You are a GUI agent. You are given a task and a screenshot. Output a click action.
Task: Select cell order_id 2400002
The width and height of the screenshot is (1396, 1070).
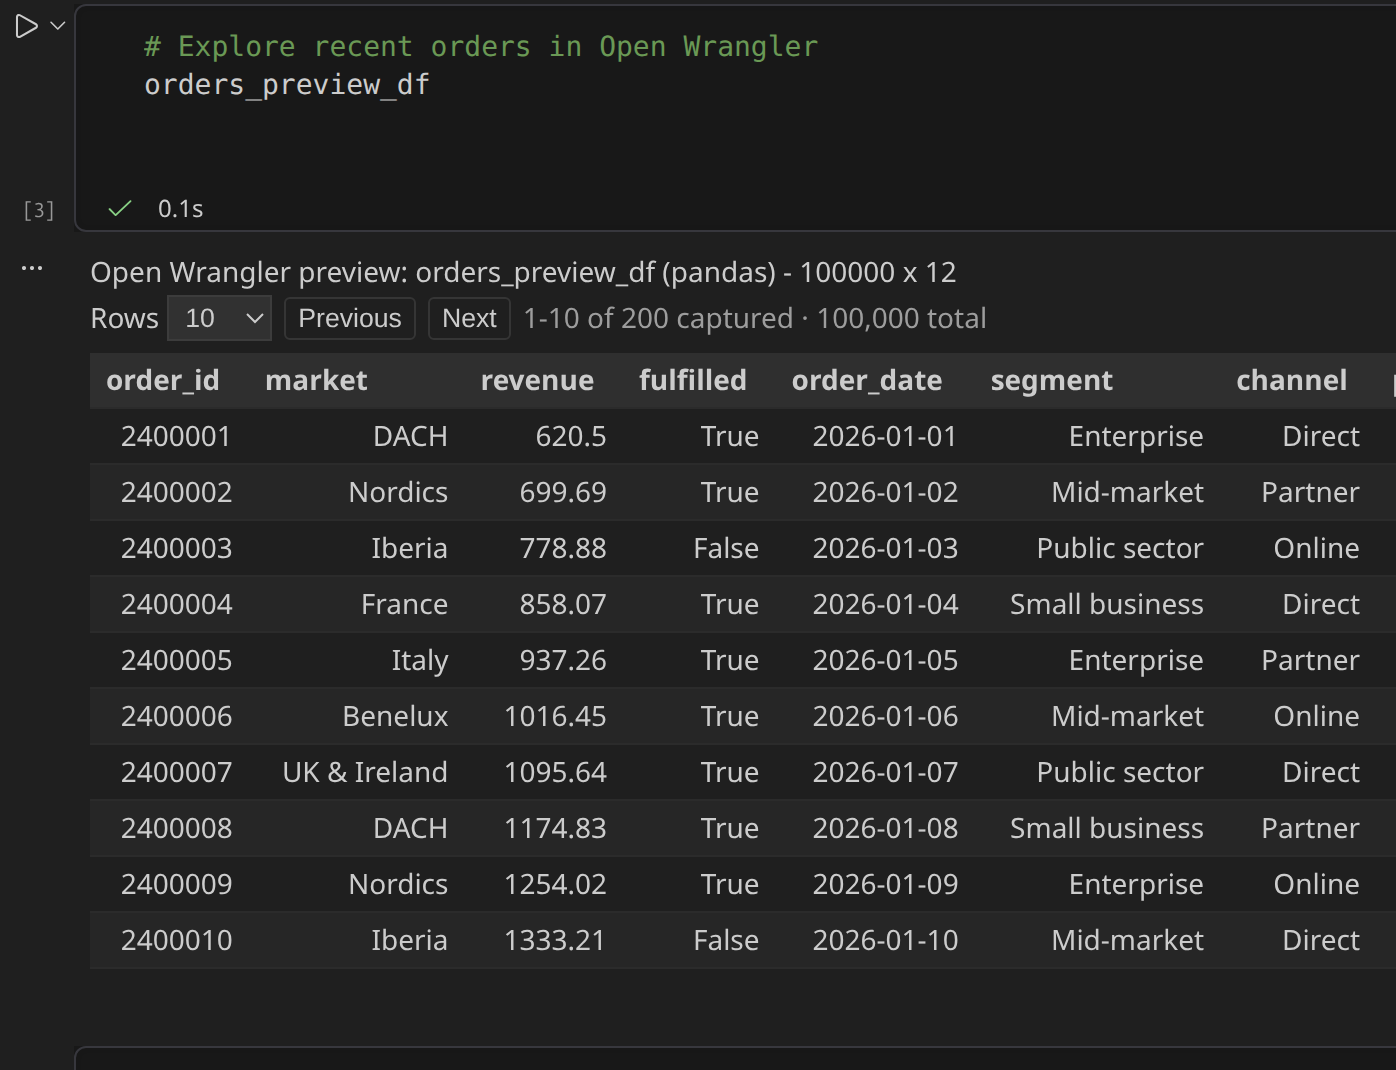pyautogui.click(x=176, y=492)
